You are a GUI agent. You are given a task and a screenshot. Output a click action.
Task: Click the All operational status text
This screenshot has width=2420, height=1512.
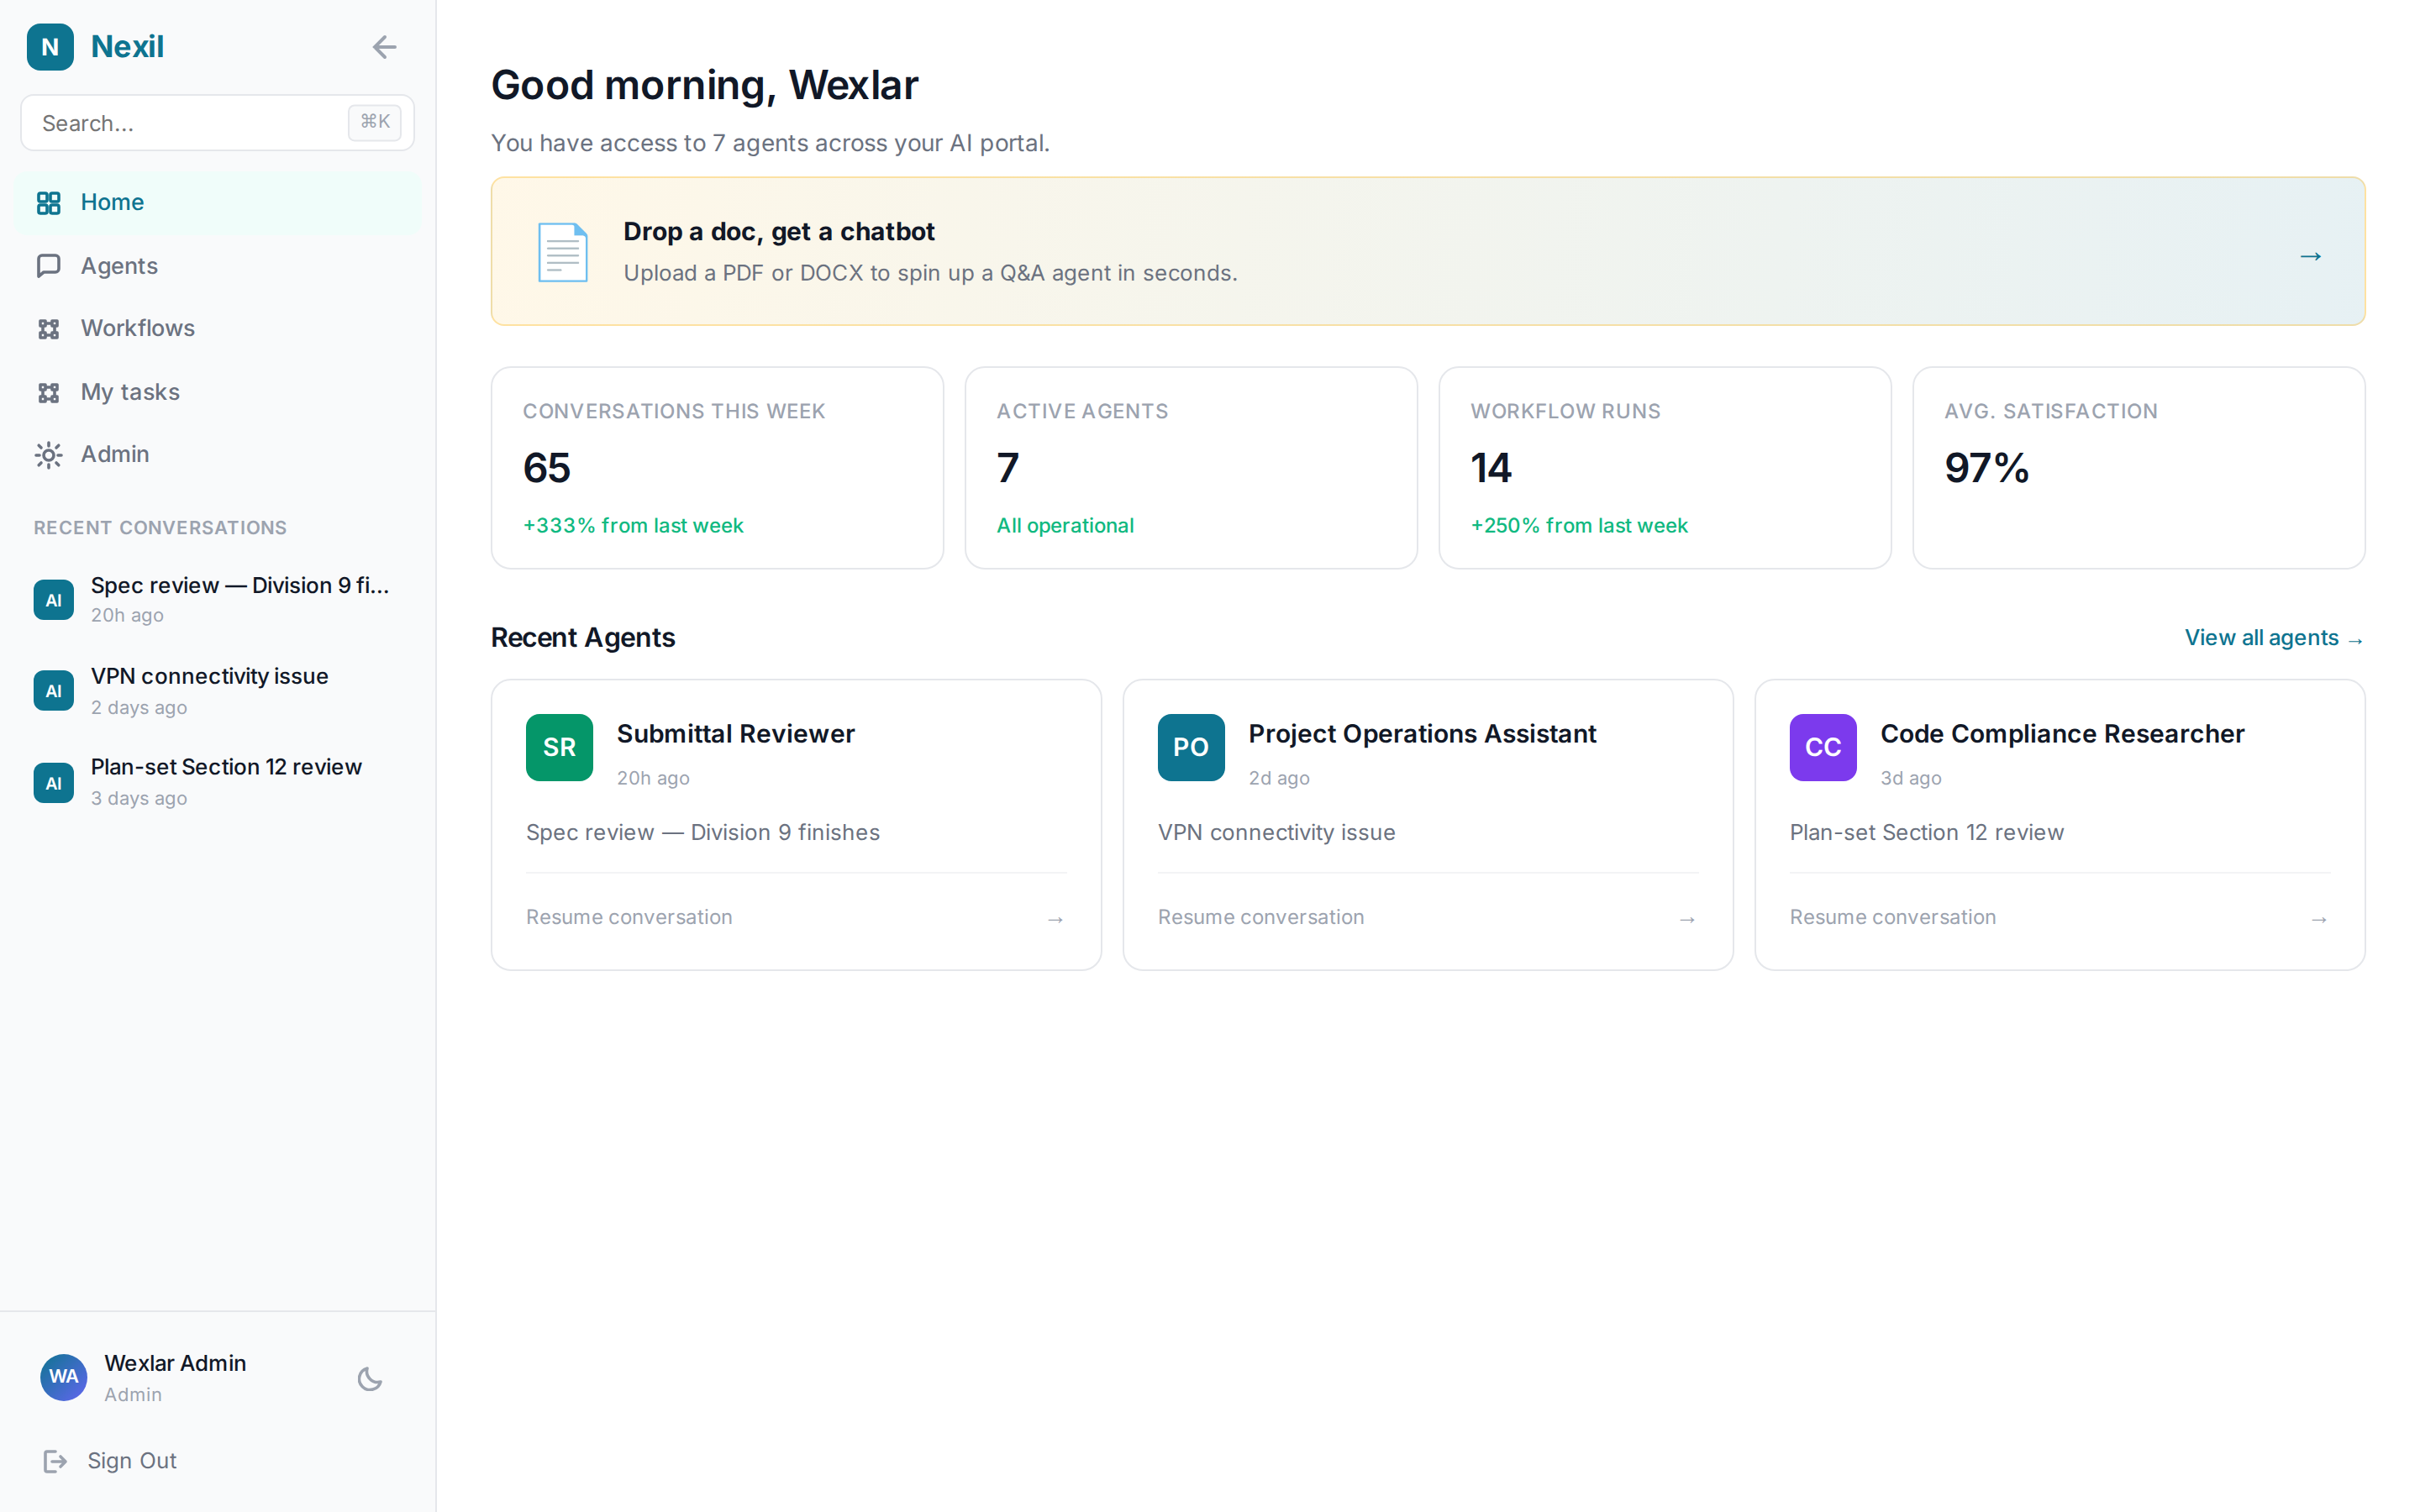click(x=1065, y=525)
